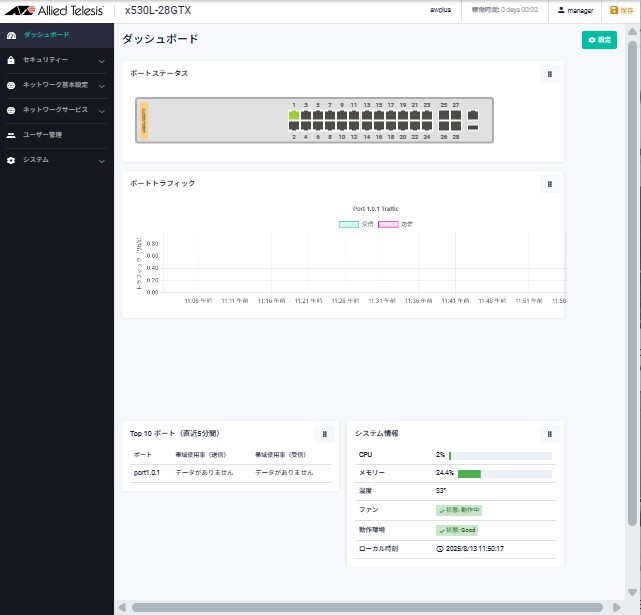Open the システム情報 panel options icon

tap(549, 434)
